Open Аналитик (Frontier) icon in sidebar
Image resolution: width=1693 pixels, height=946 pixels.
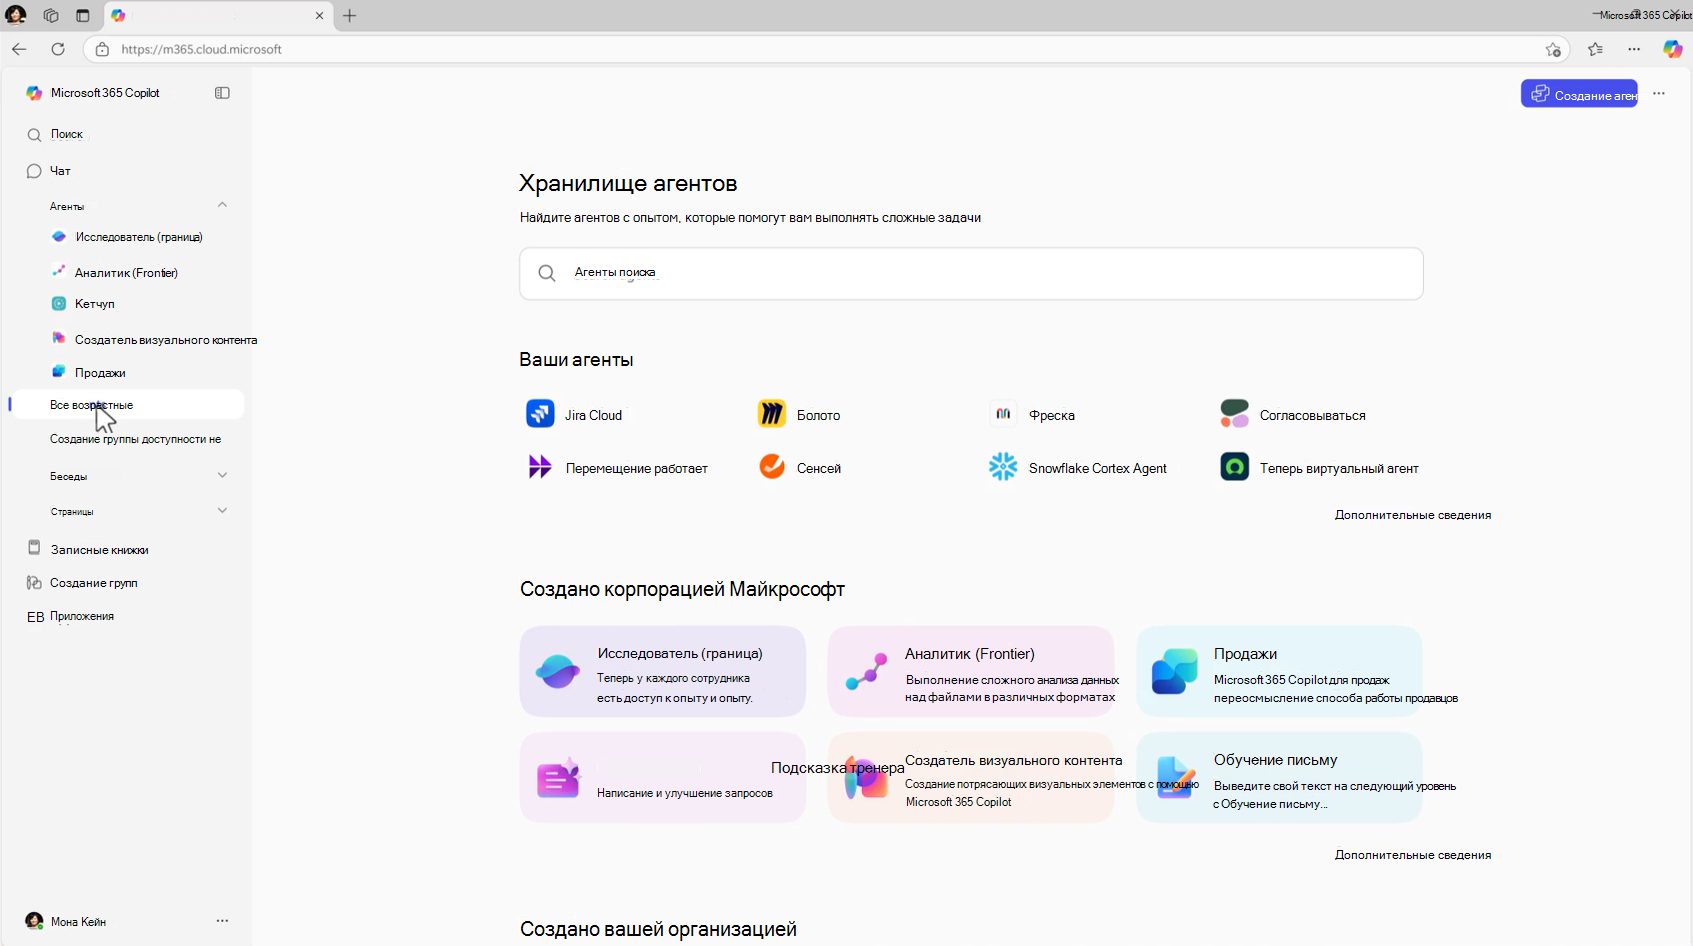coord(59,271)
